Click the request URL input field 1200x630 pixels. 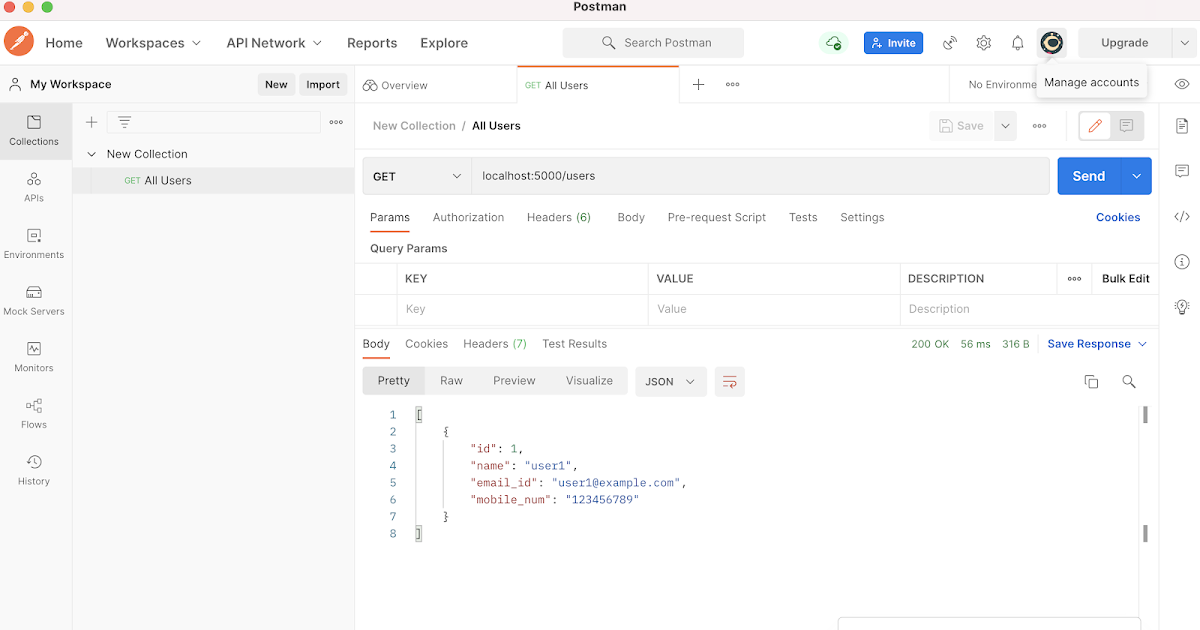point(760,176)
